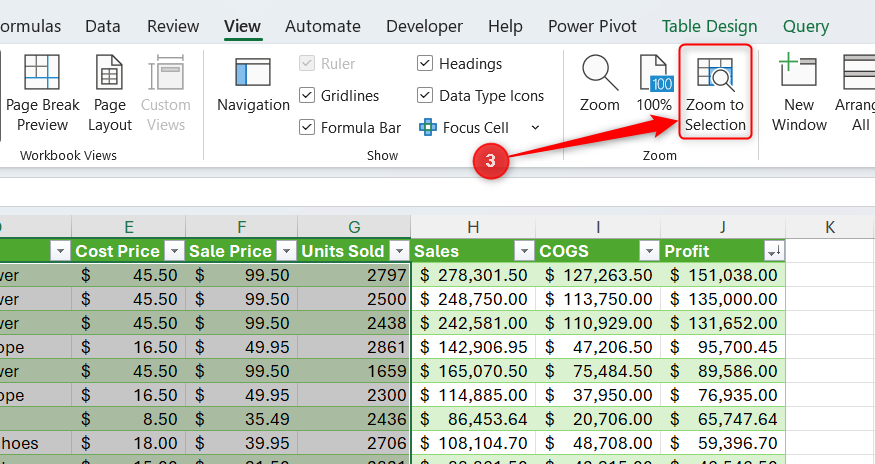Open COGS column filter dropdown

click(649, 251)
